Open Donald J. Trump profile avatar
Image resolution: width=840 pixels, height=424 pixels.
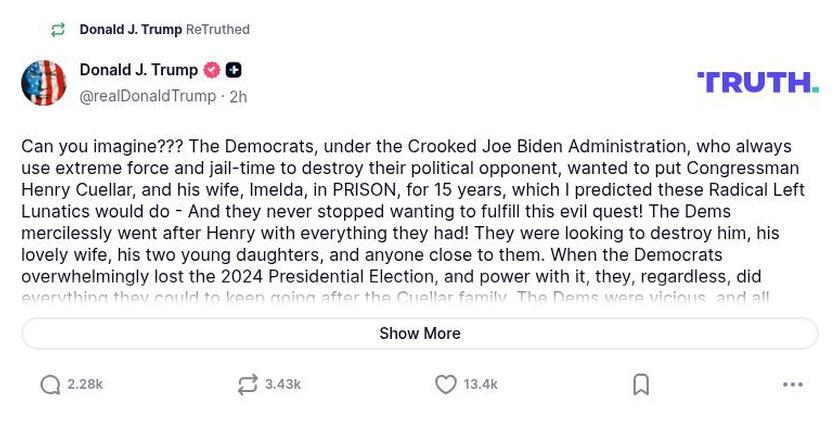[43, 83]
